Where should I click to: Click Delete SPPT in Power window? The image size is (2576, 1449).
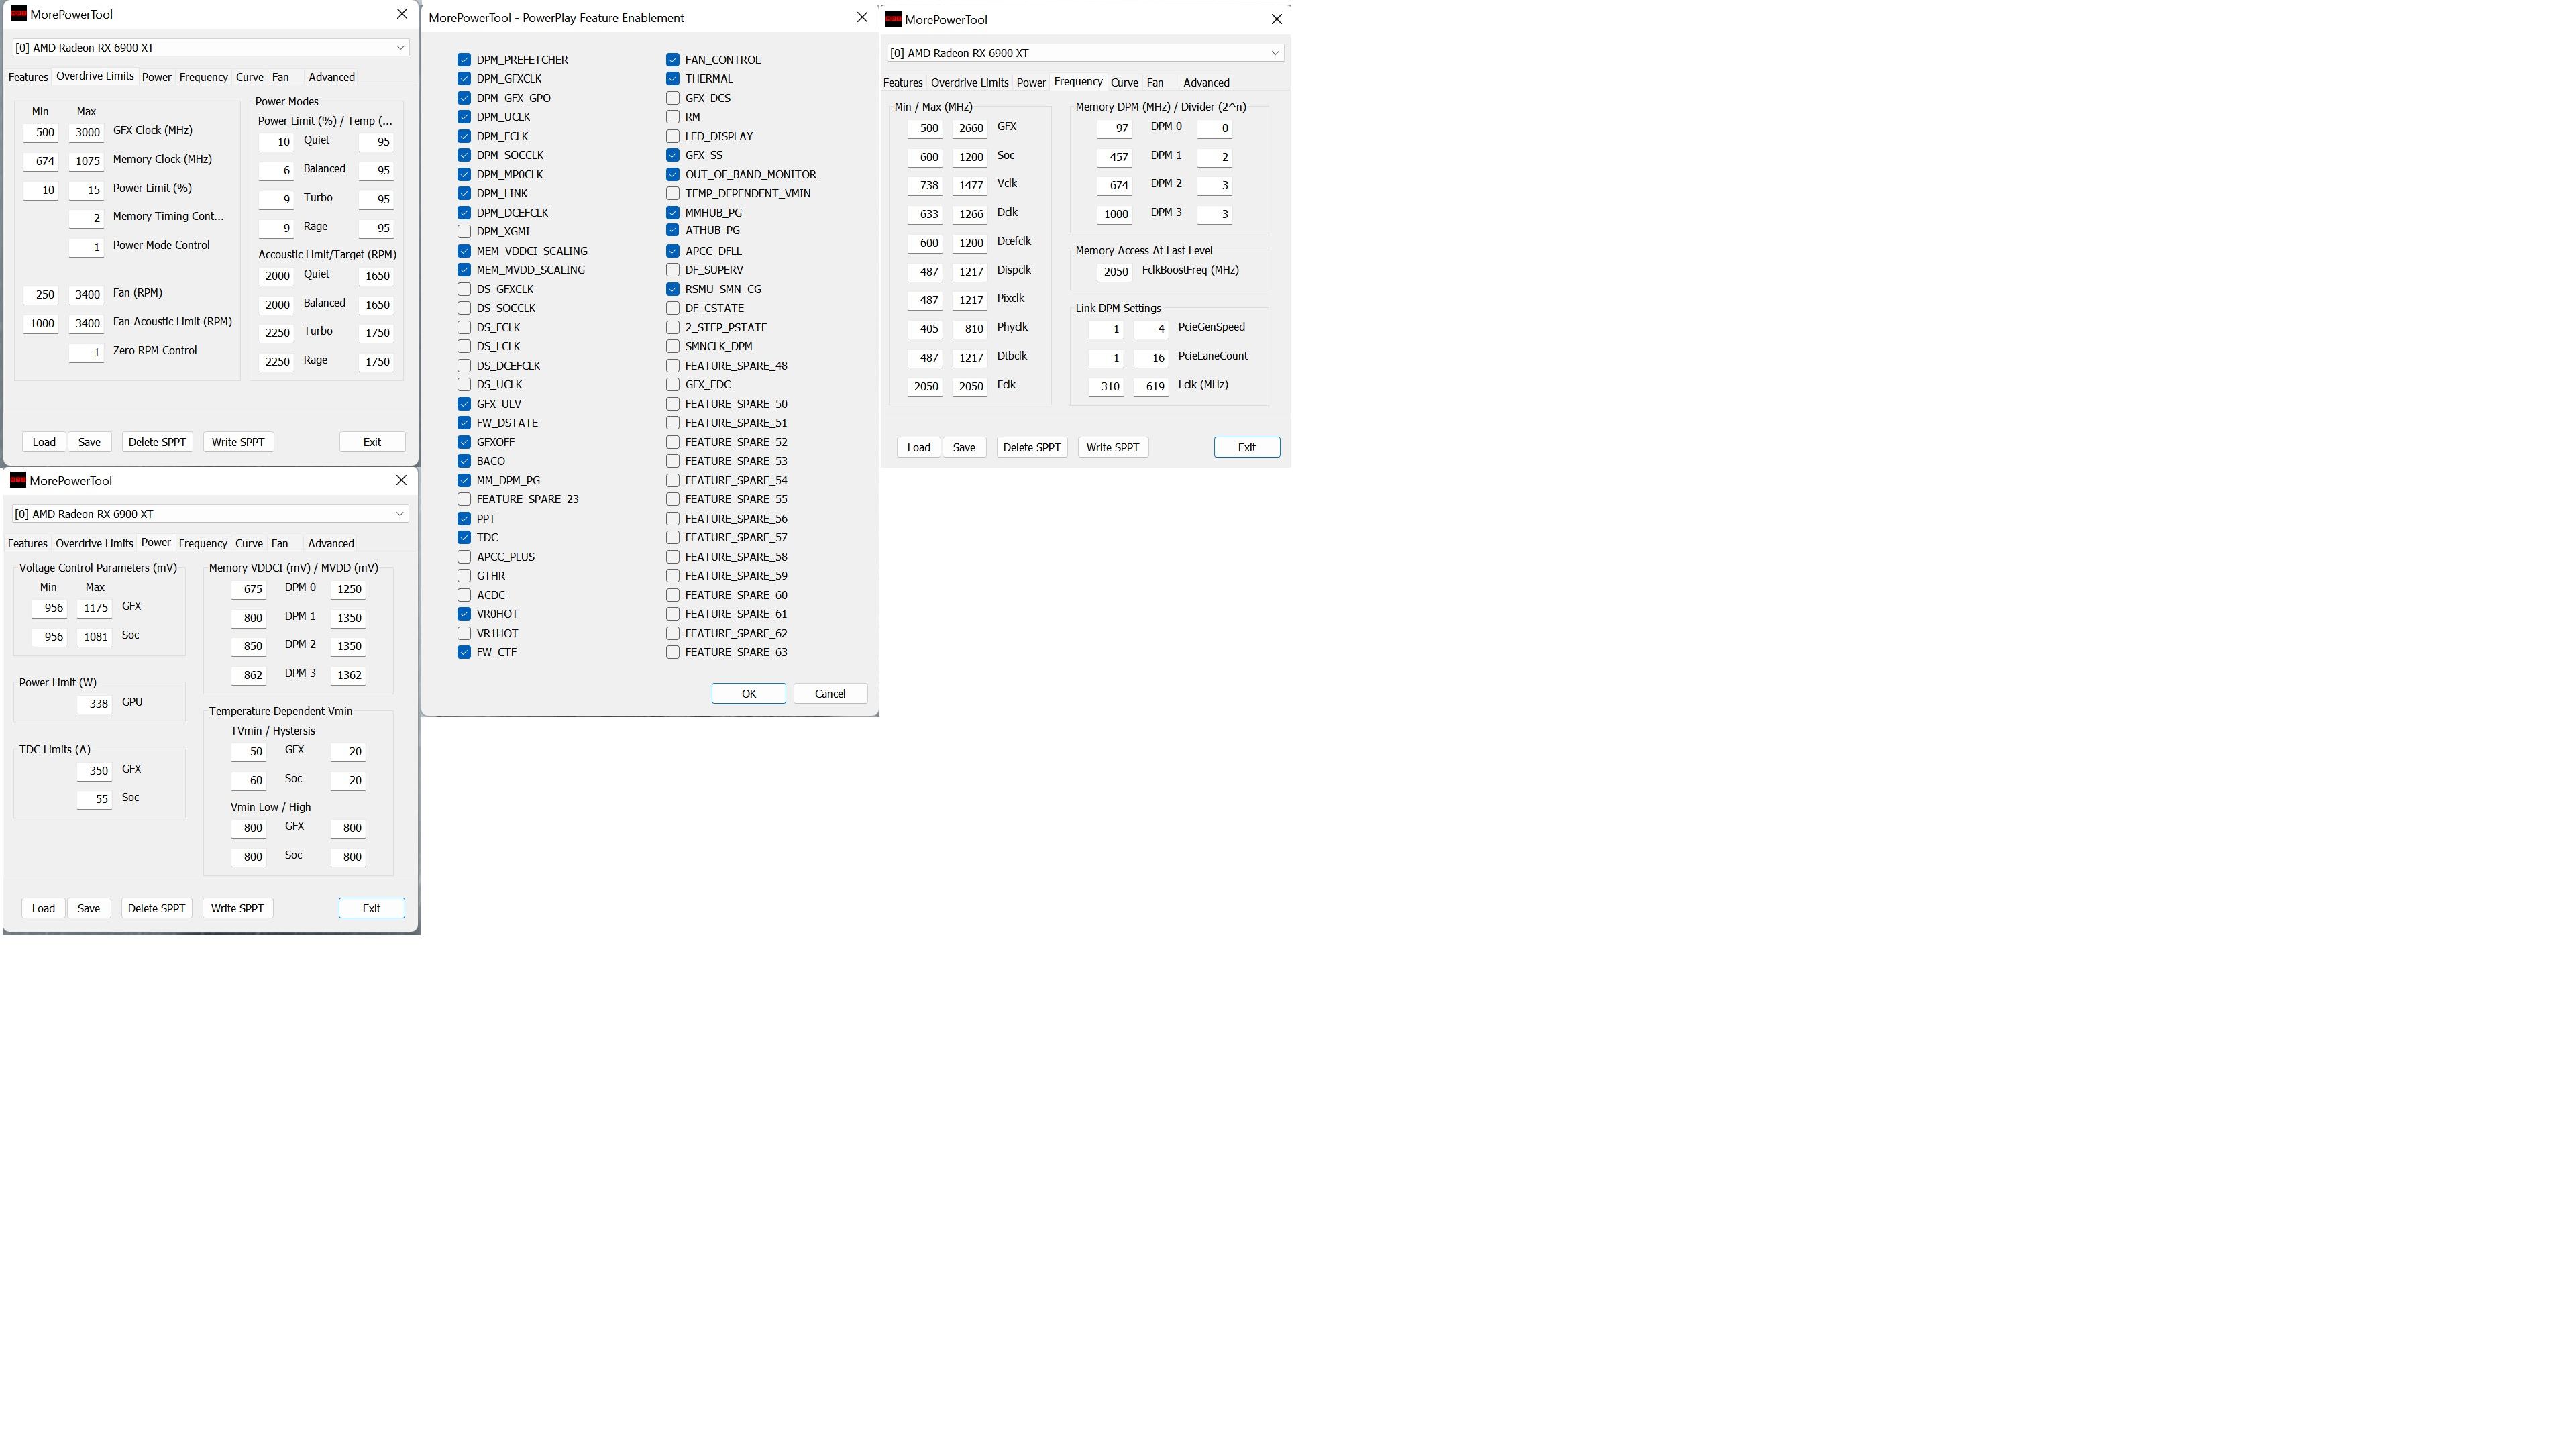tap(156, 908)
